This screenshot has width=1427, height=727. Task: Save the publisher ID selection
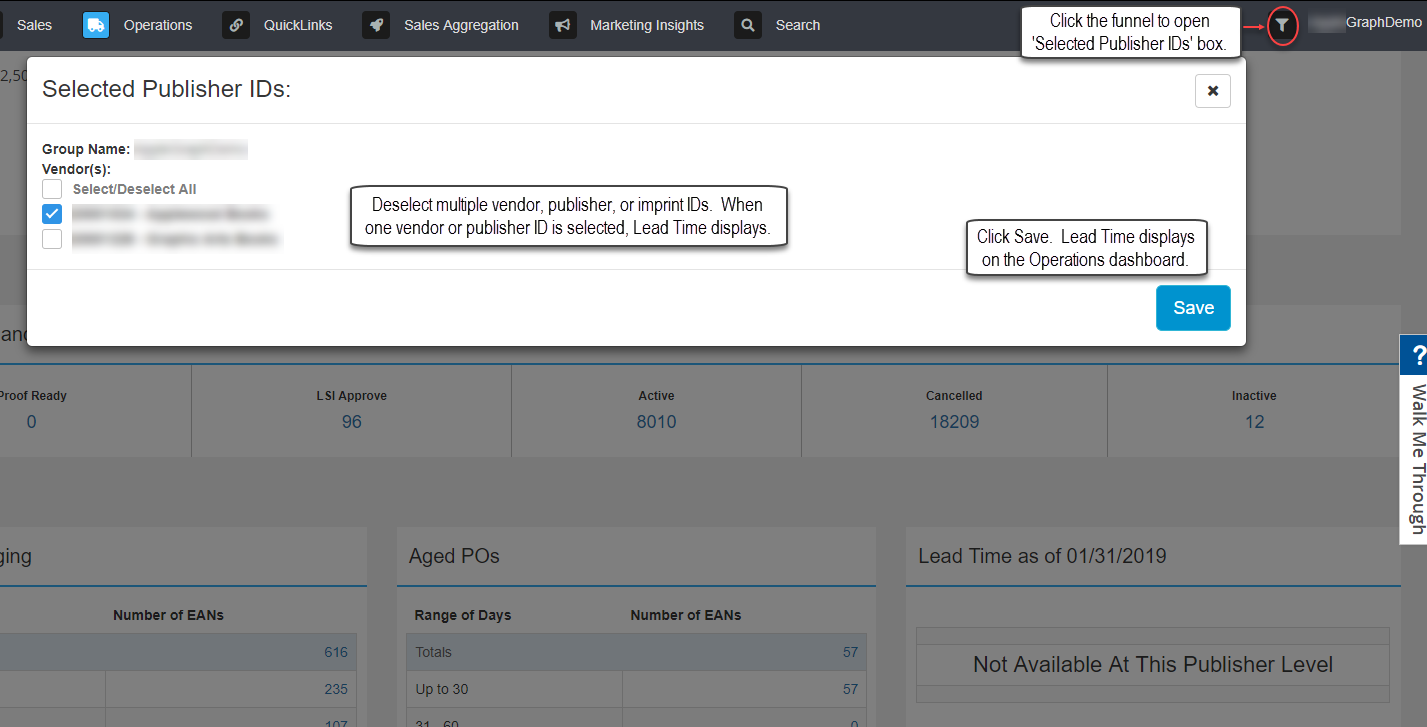[x=1193, y=308]
